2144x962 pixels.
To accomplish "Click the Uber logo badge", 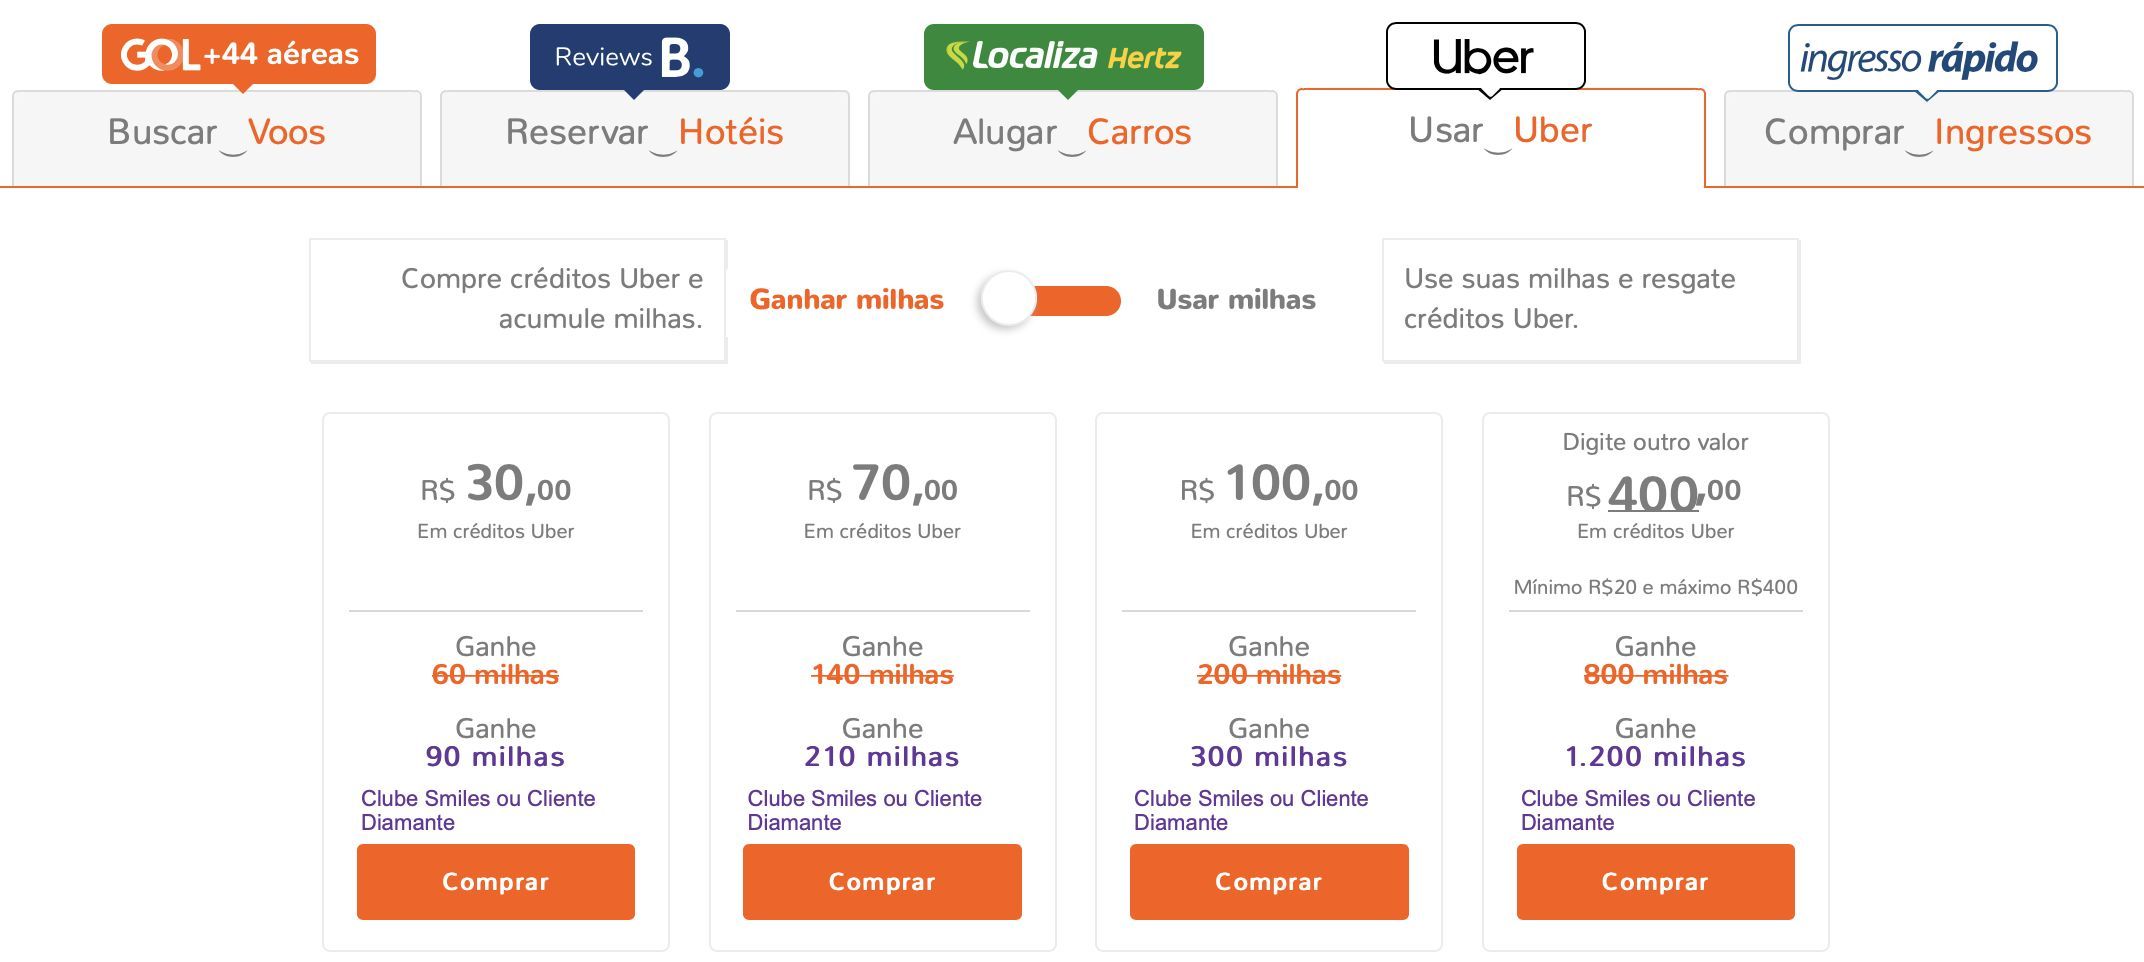I will [1485, 57].
